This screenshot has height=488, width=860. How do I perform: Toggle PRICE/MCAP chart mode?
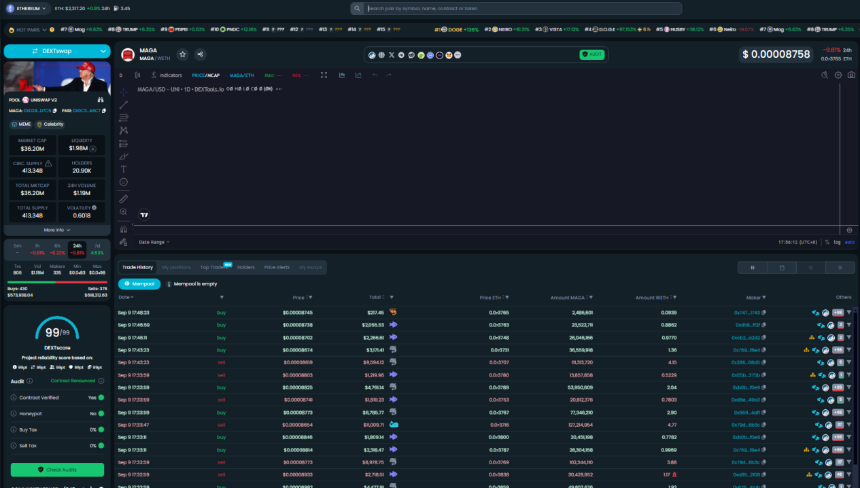click(x=206, y=75)
